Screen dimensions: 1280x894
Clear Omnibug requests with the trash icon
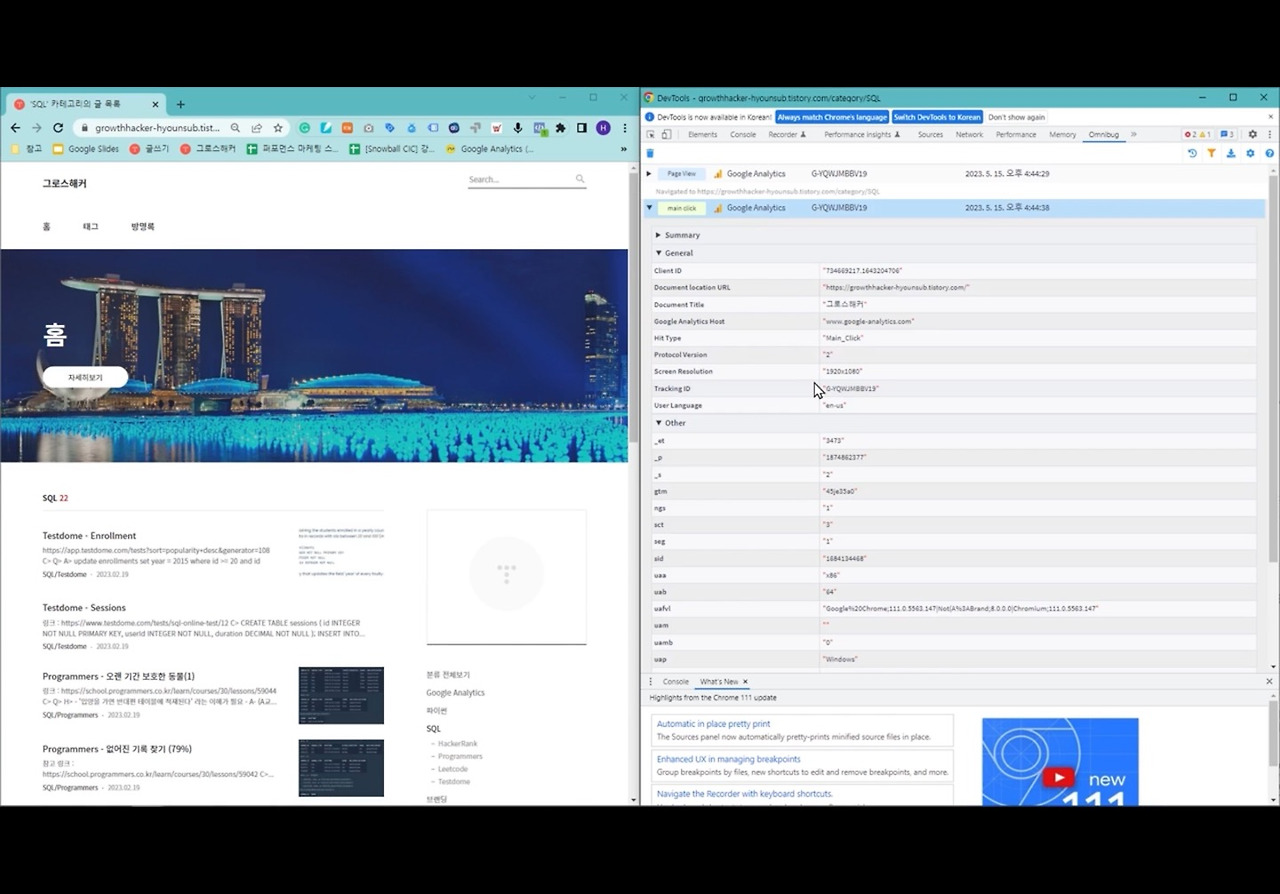650,153
